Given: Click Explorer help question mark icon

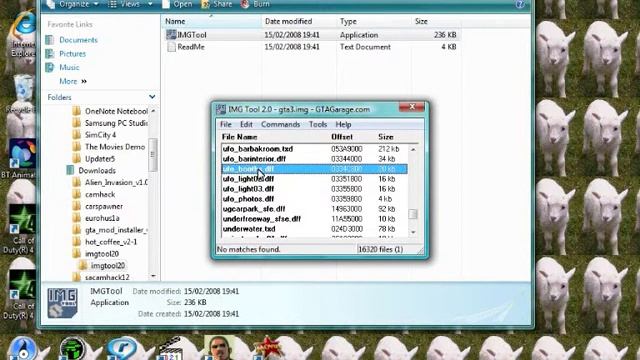Looking at the screenshot, I should [520, 4].
